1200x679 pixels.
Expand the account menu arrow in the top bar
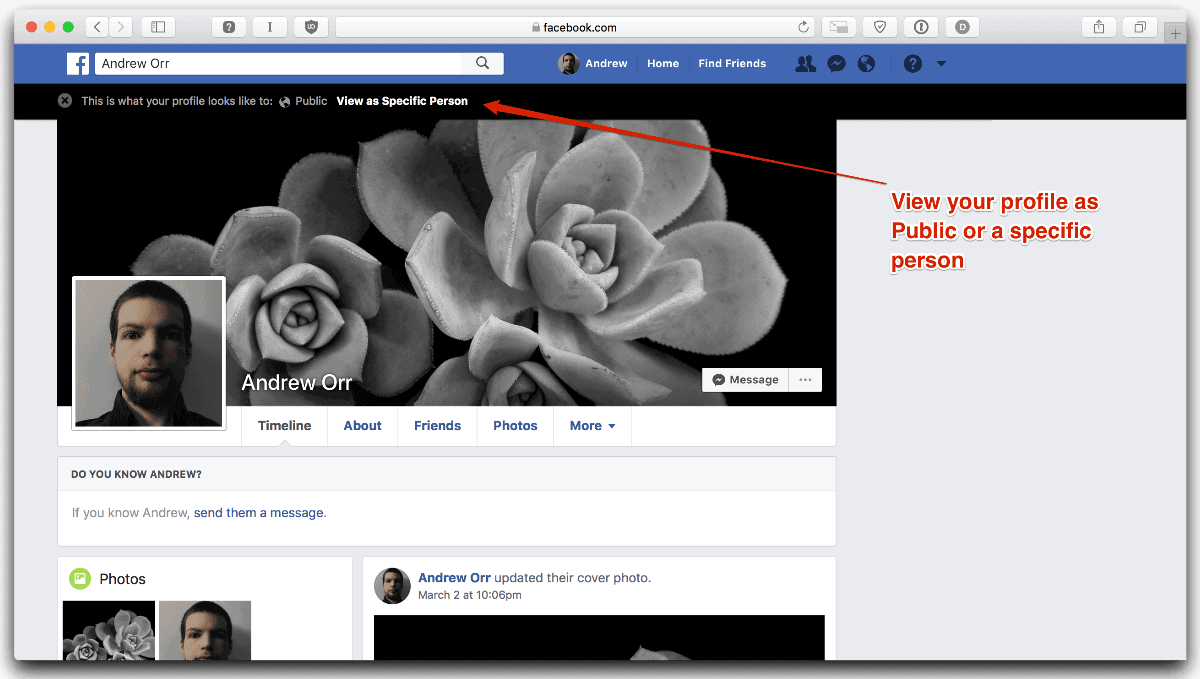tap(941, 64)
